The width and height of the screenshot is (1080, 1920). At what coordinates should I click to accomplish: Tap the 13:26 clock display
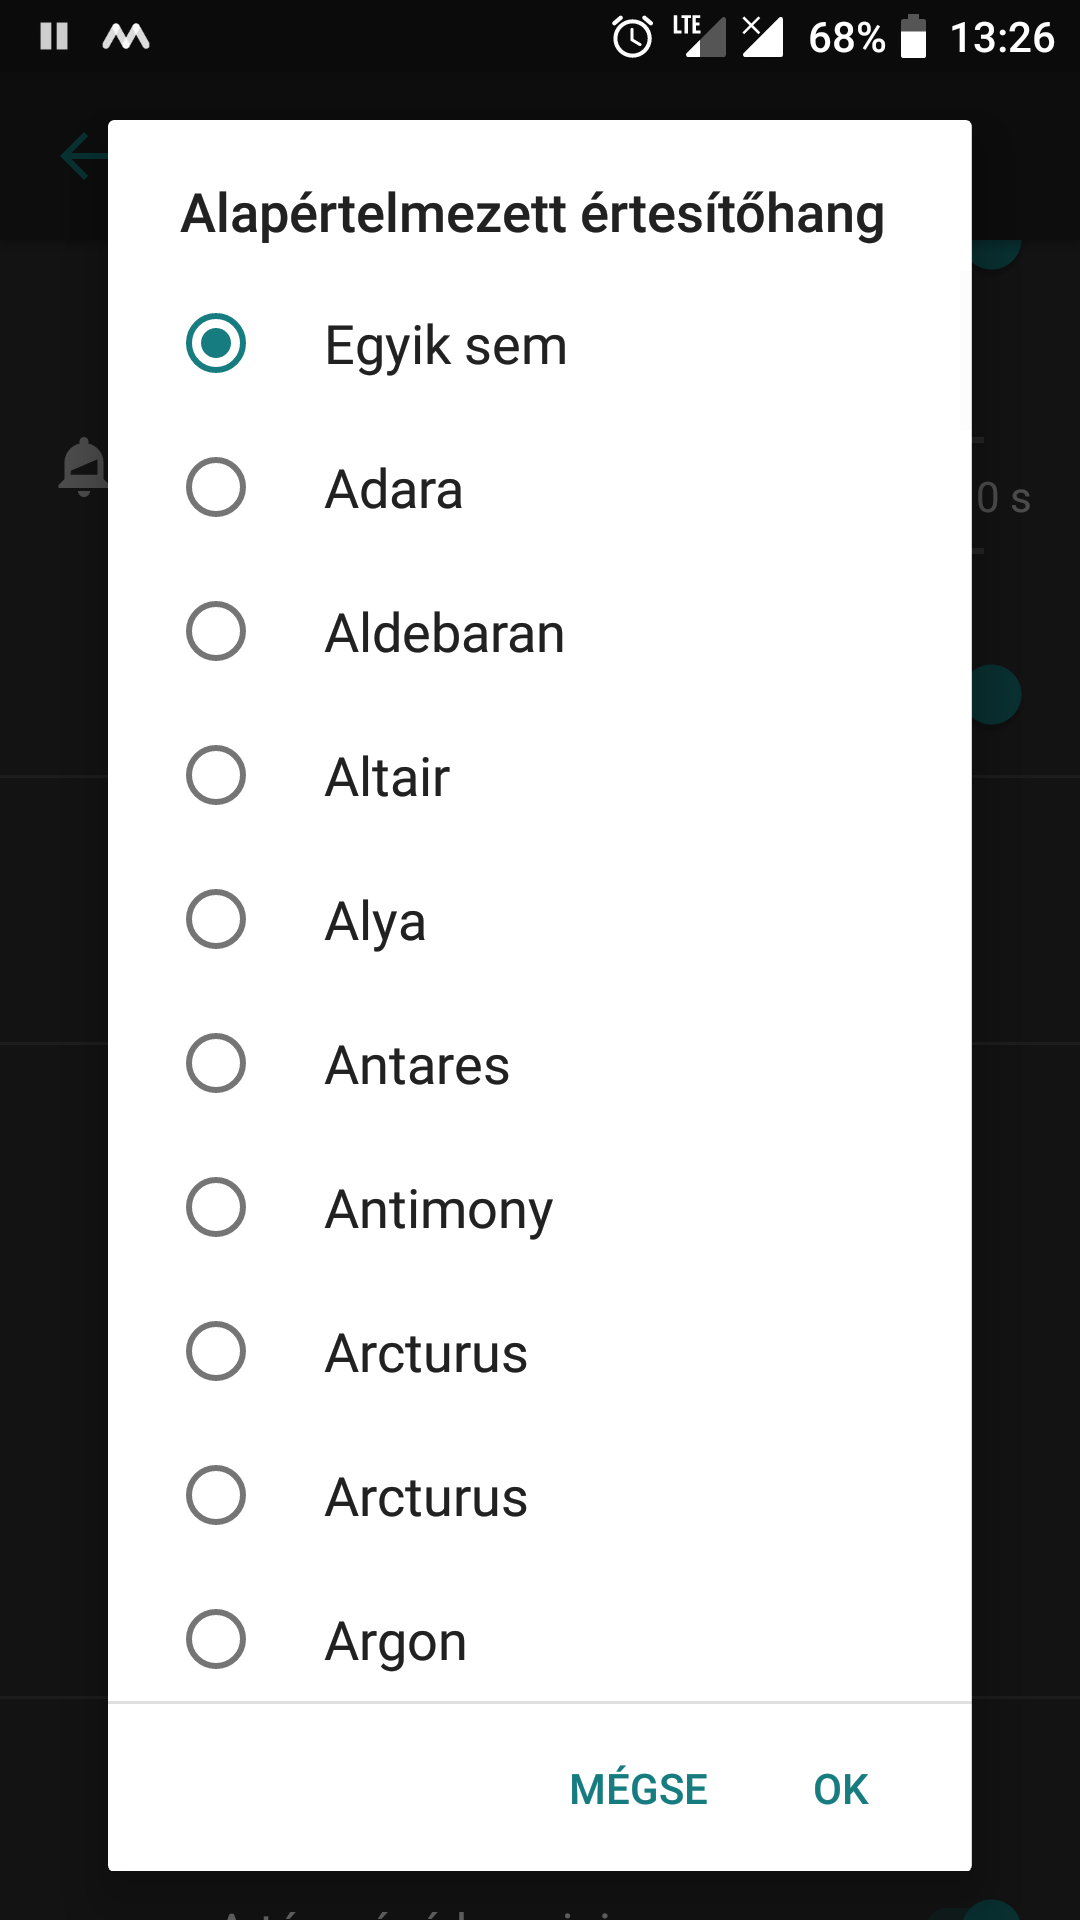(x=1002, y=38)
